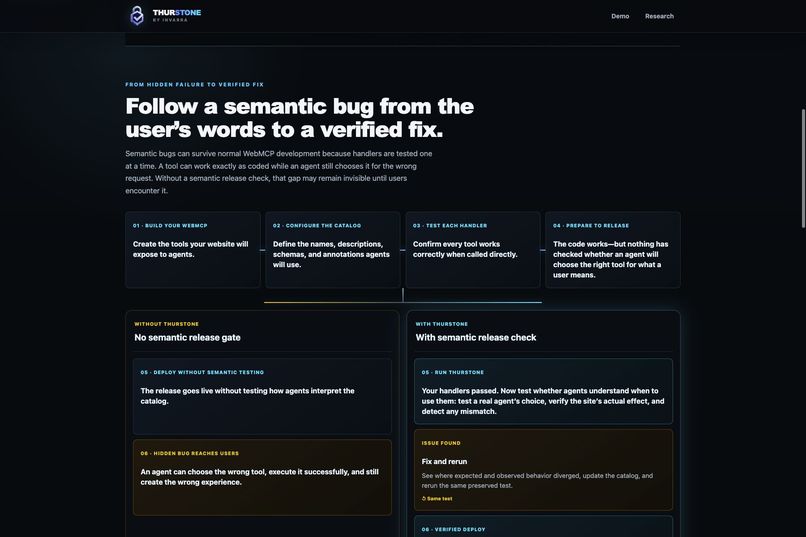Select the 05 Run Thurstone card

click(x=543, y=391)
